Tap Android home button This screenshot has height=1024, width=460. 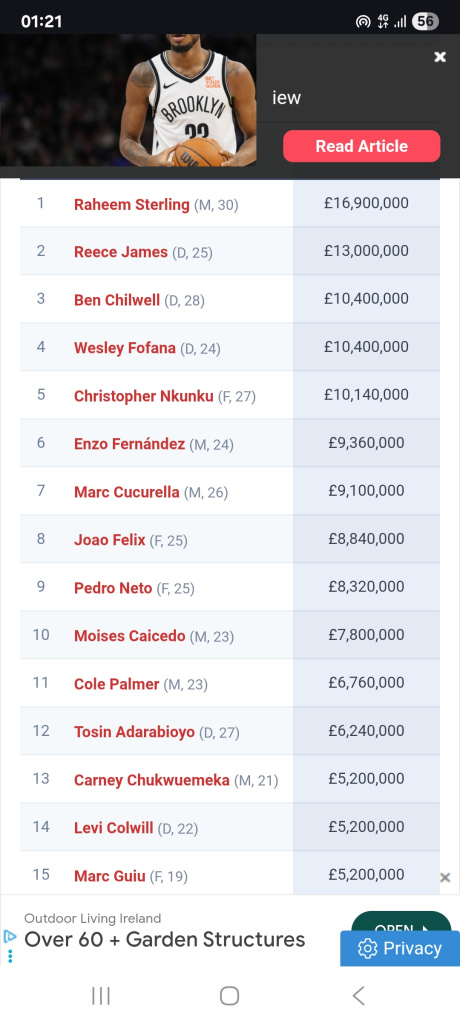point(229,996)
